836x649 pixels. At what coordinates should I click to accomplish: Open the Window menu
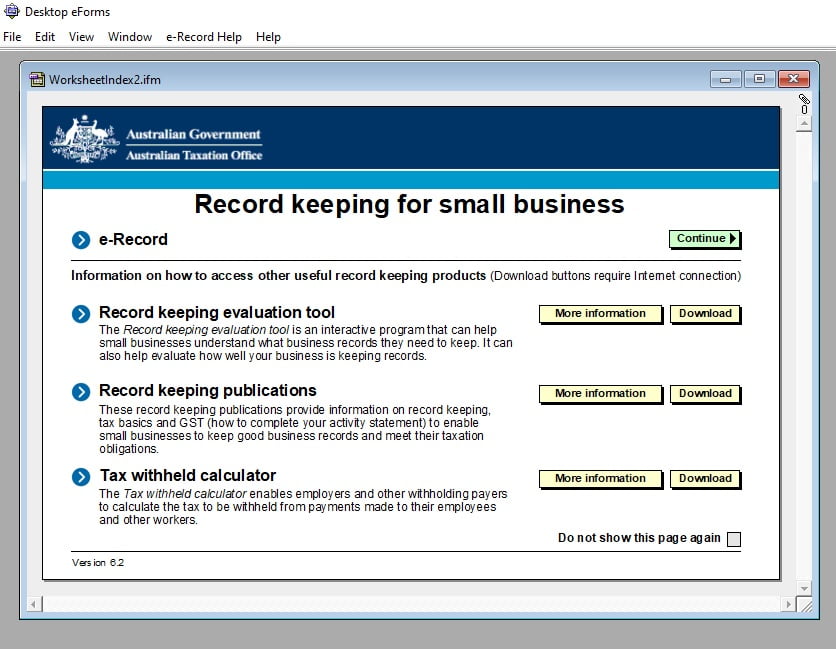click(x=130, y=37)
